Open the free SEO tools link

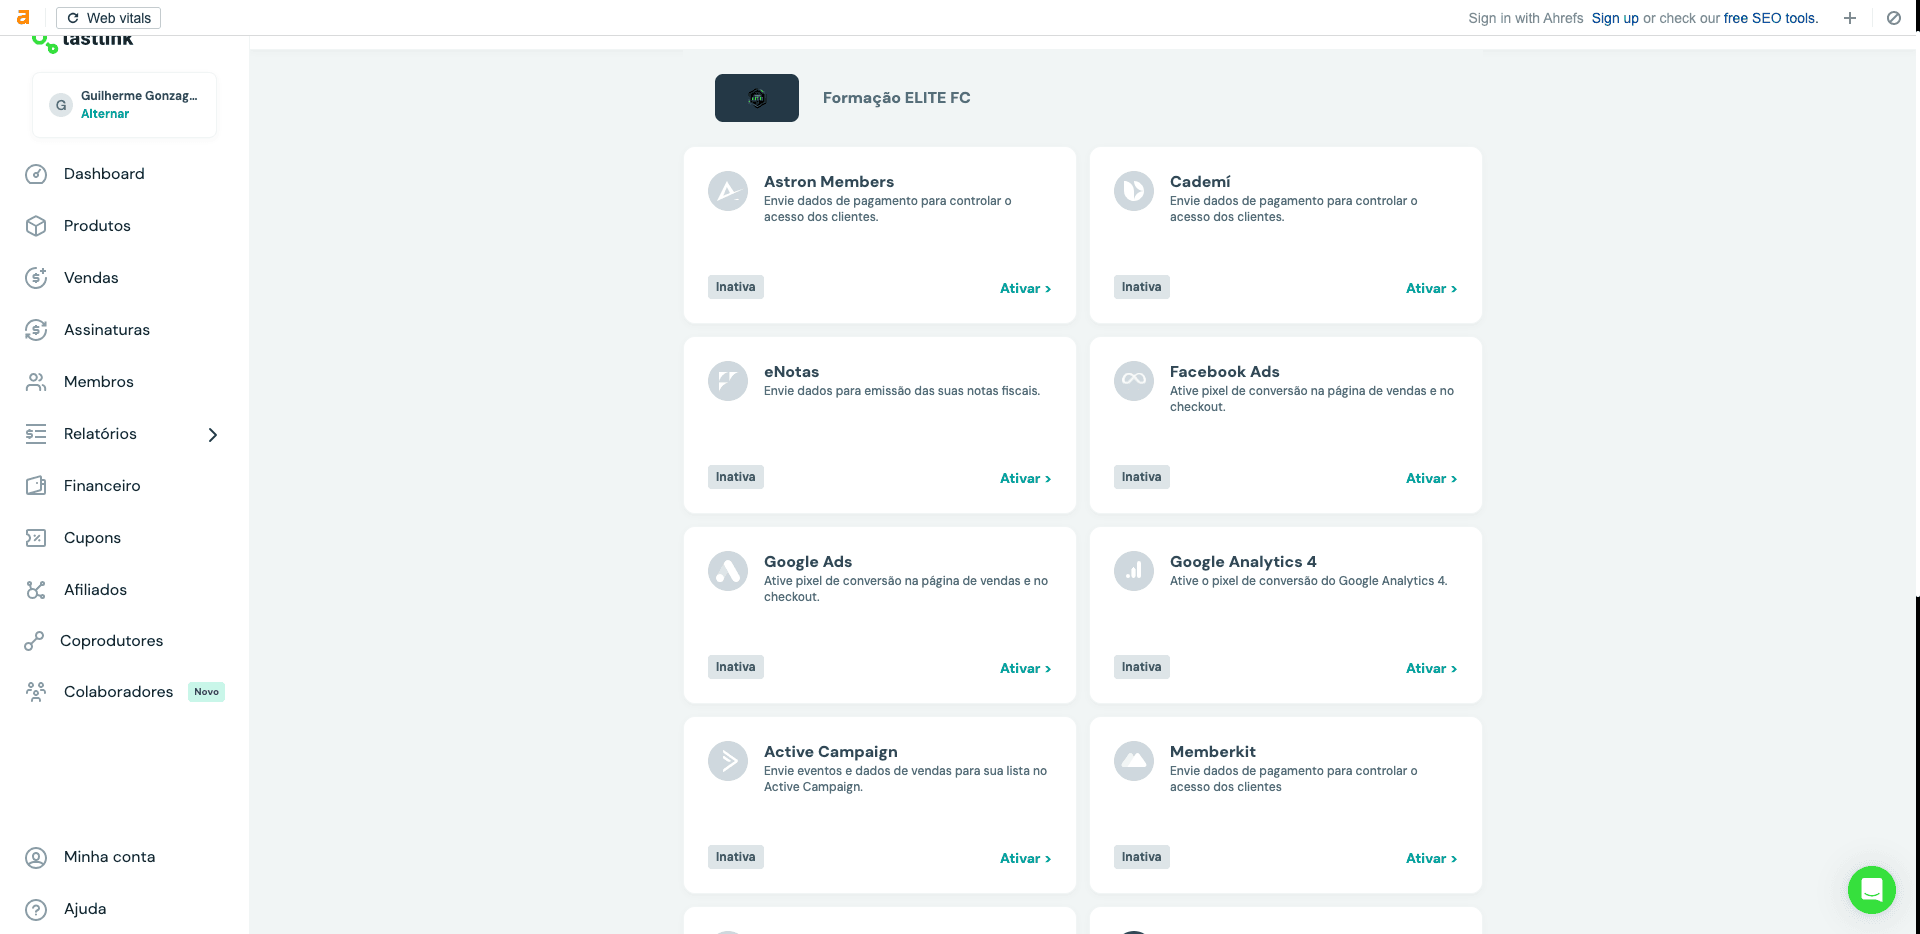click(1771, 18)
